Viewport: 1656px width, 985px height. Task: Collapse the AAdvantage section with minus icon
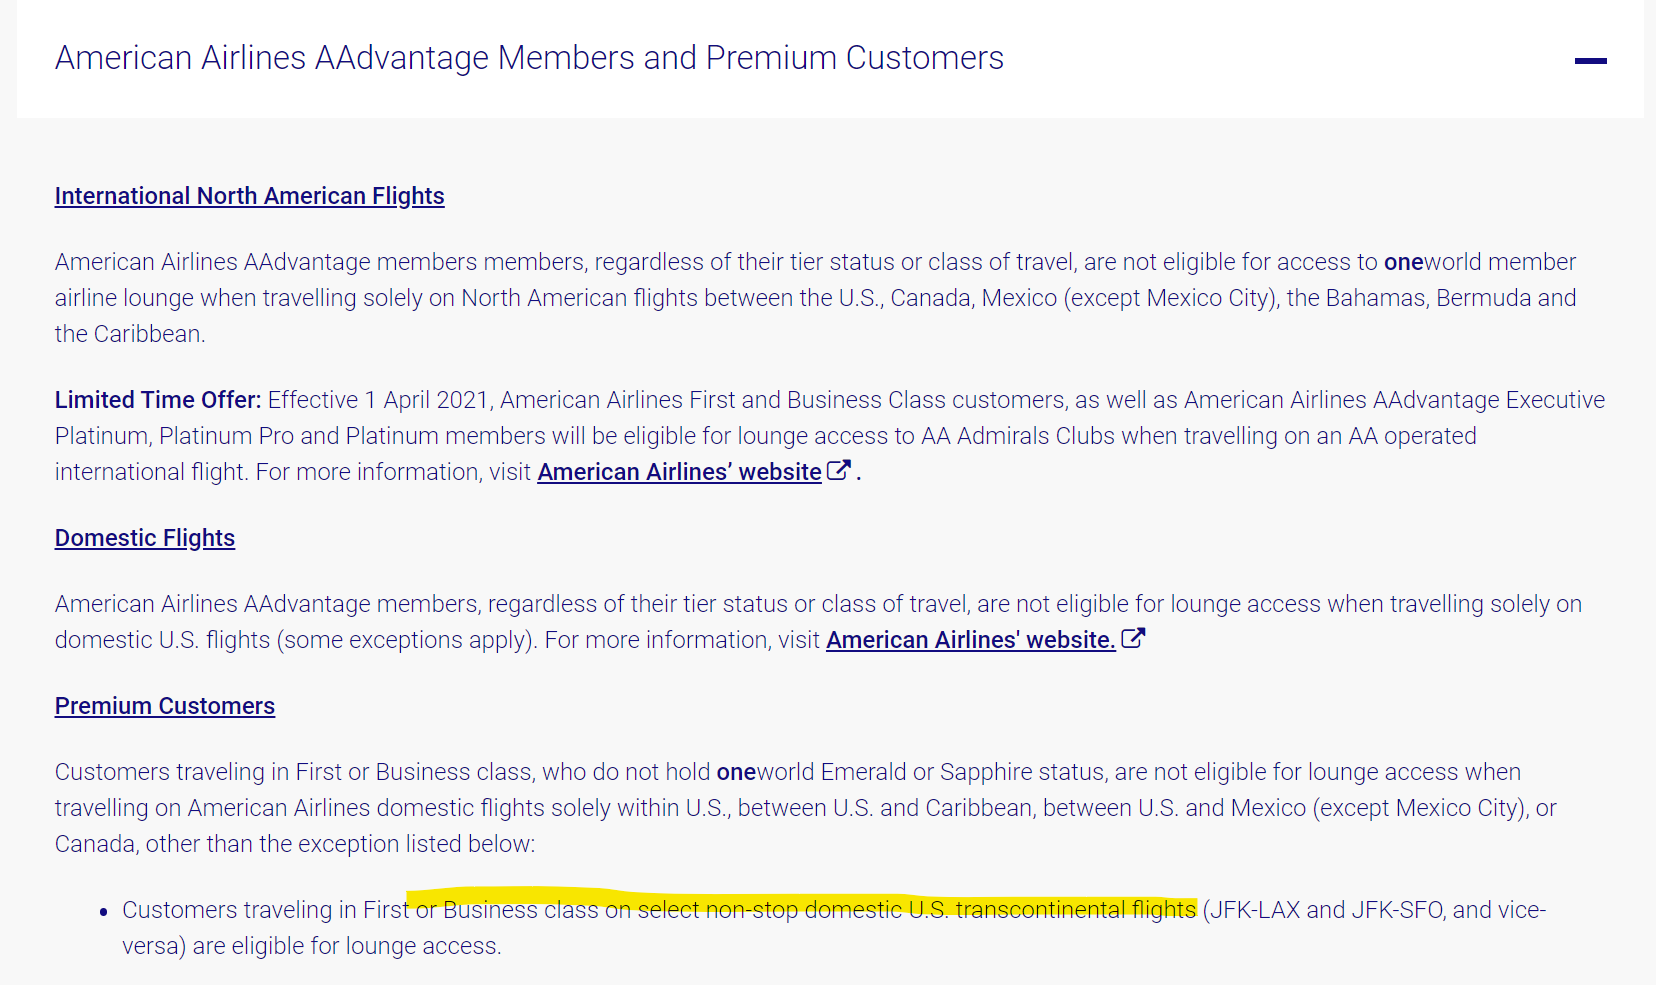1590,61
